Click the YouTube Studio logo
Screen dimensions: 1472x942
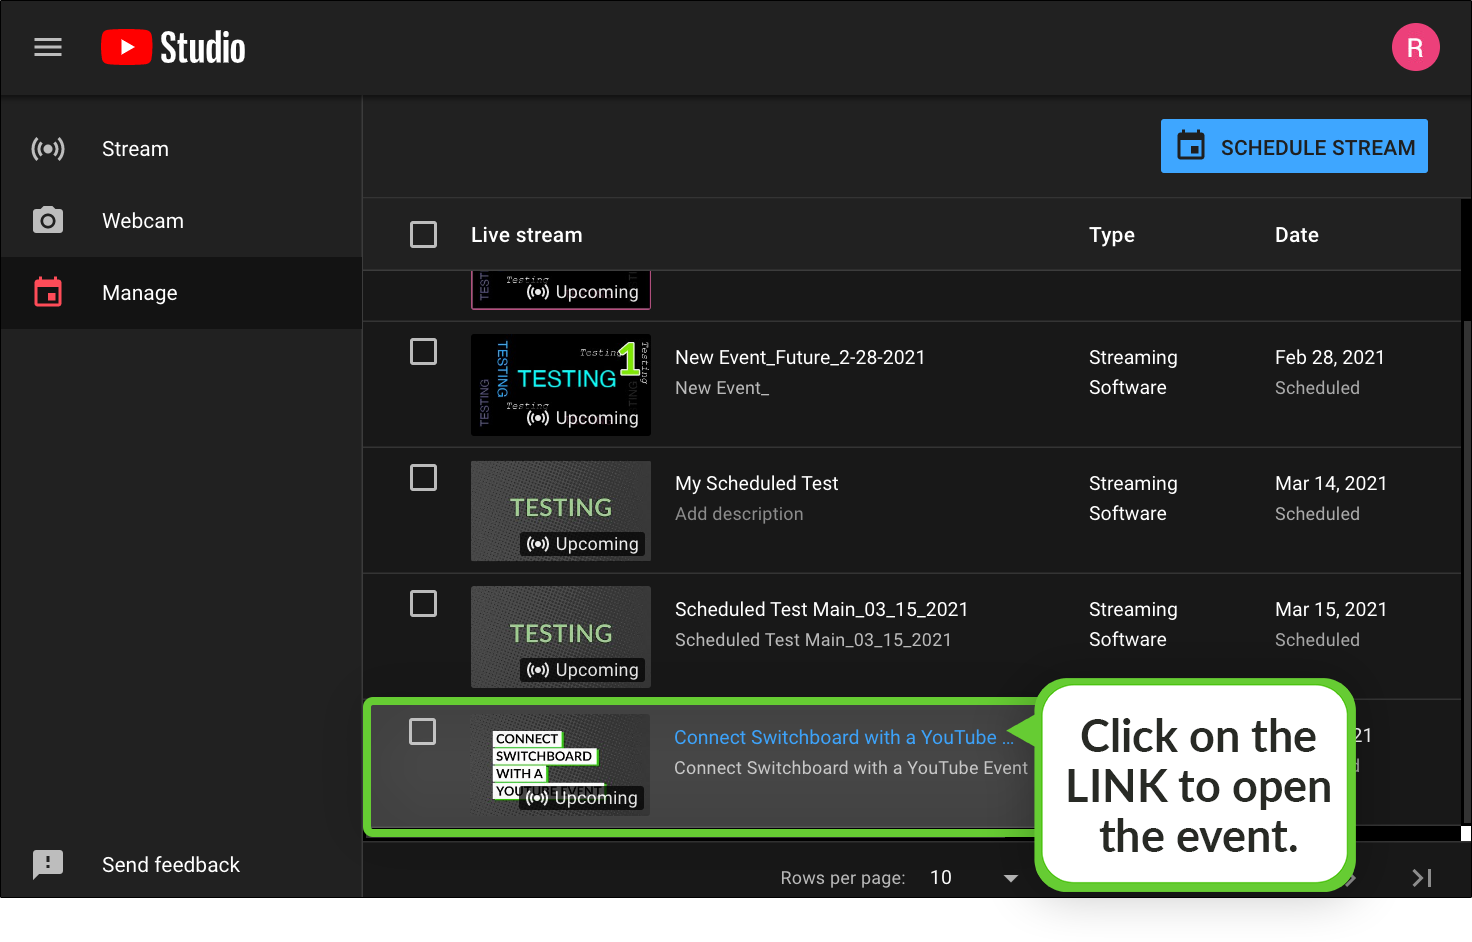[173, 48]
